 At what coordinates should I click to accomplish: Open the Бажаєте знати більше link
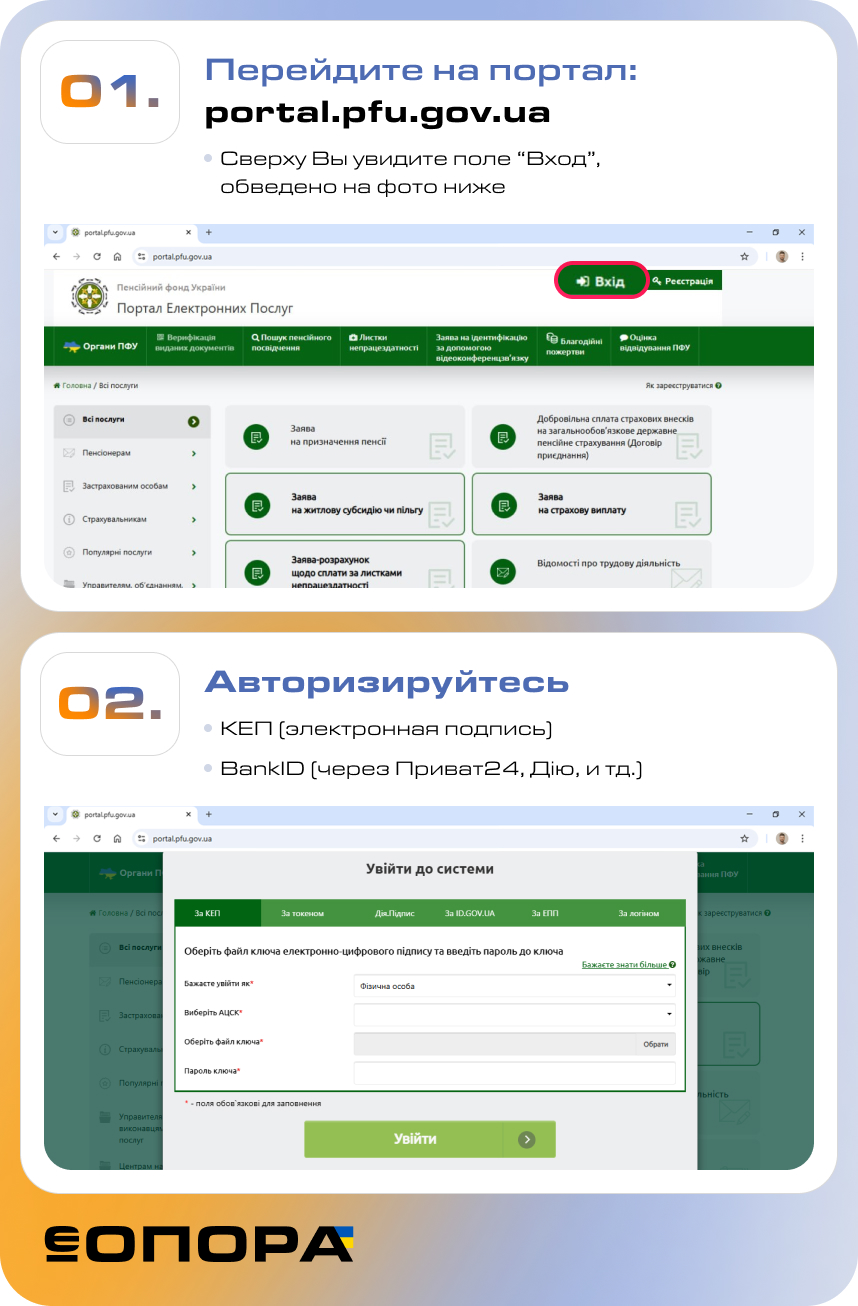[627, 965]
